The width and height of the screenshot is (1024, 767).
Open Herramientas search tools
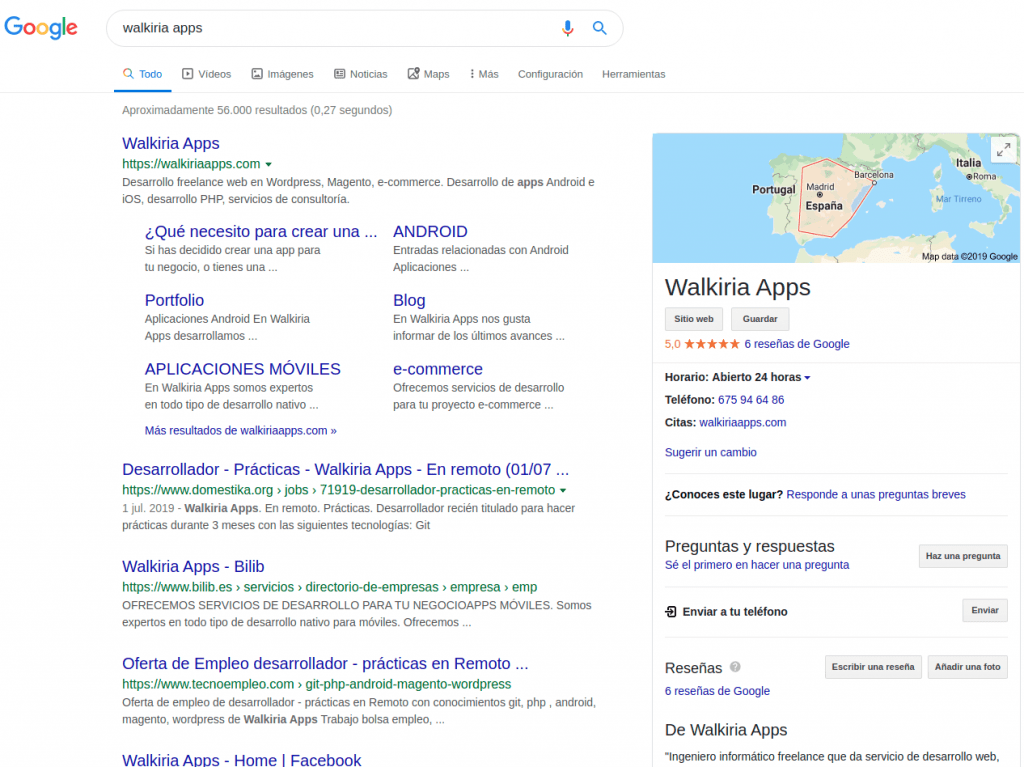633,74
